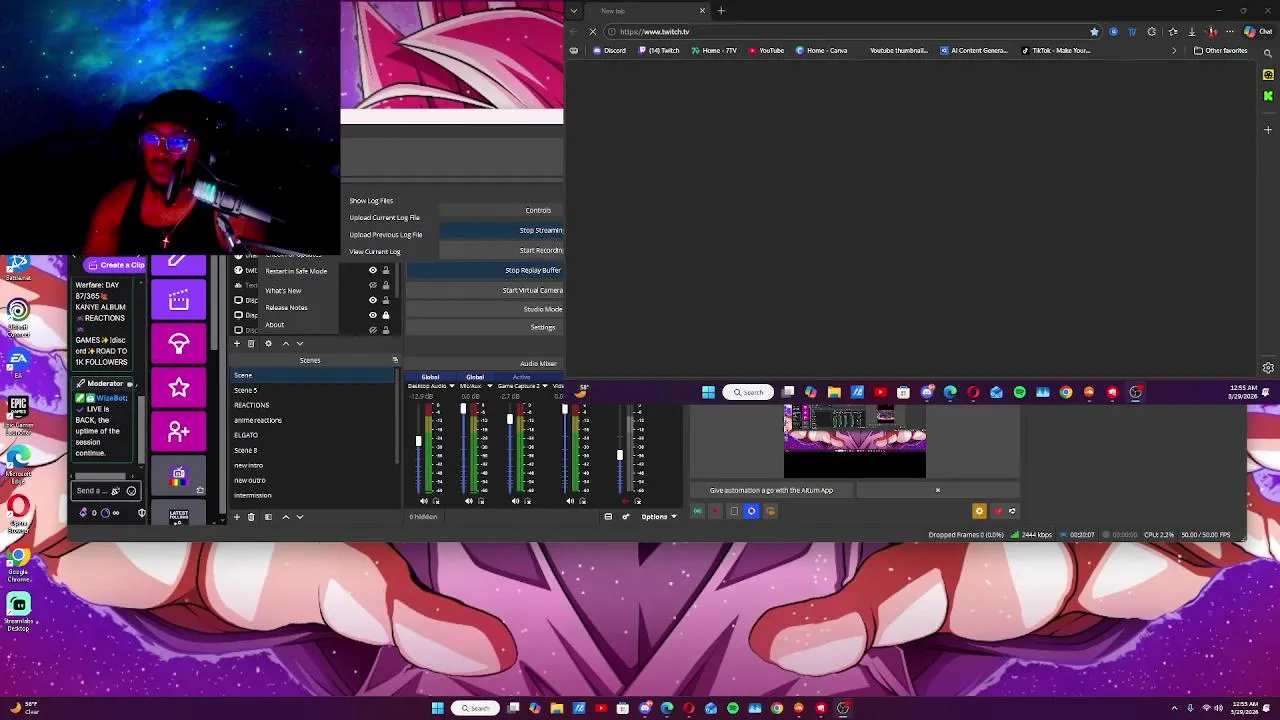Click the purple clapperboard clip button
Viewport: 1280px width, 720px height.
[x=179, y=300]
